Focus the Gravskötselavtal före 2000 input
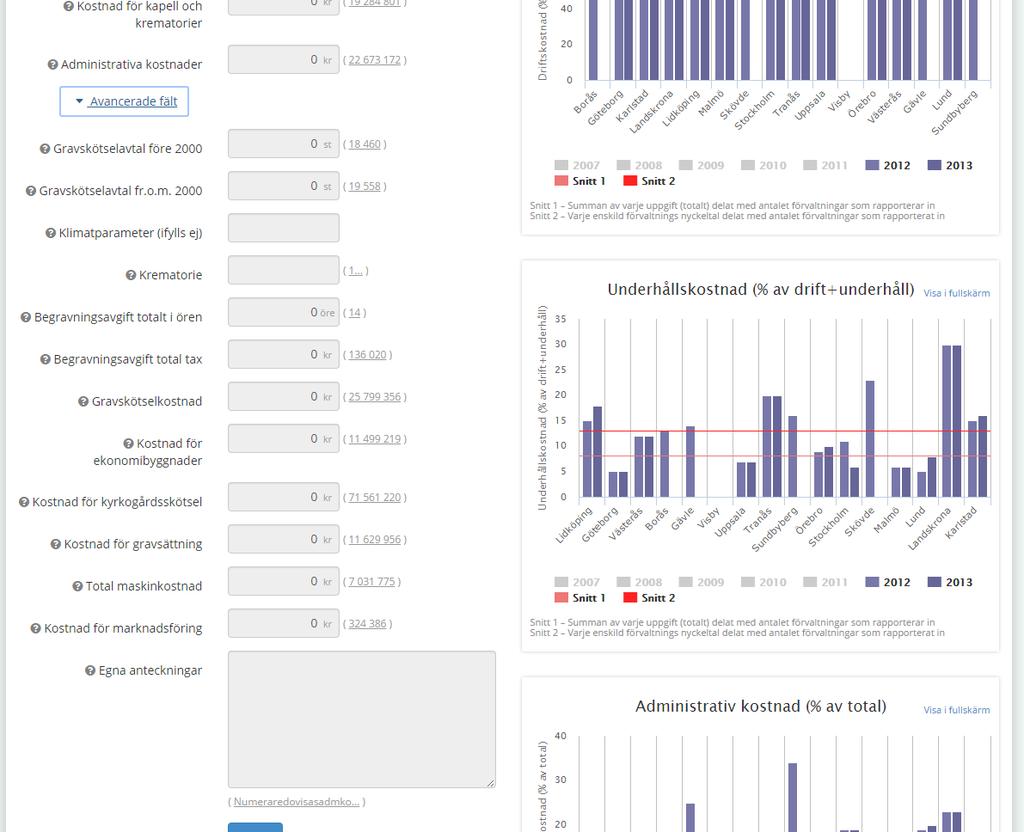 [283, 144]
